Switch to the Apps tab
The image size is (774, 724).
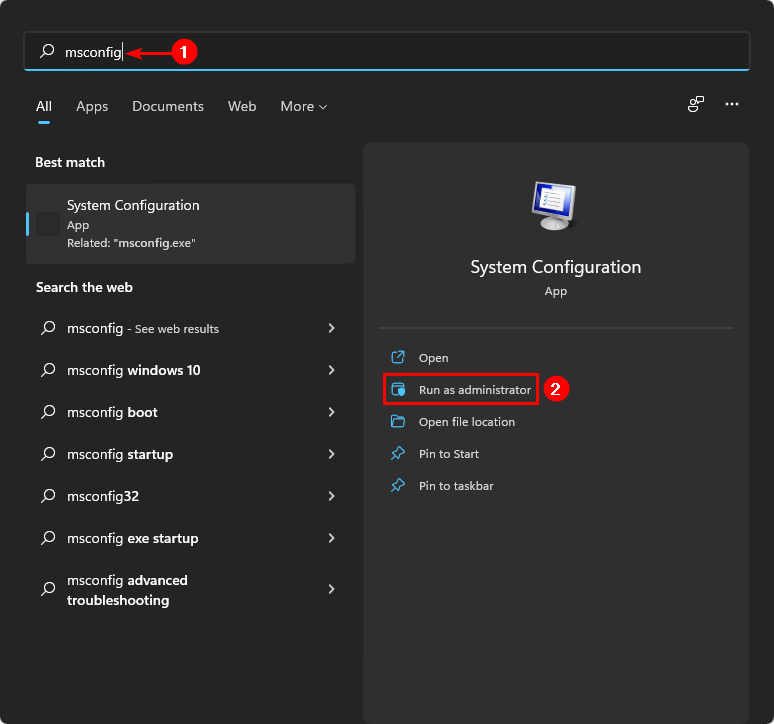pos(92,107)
